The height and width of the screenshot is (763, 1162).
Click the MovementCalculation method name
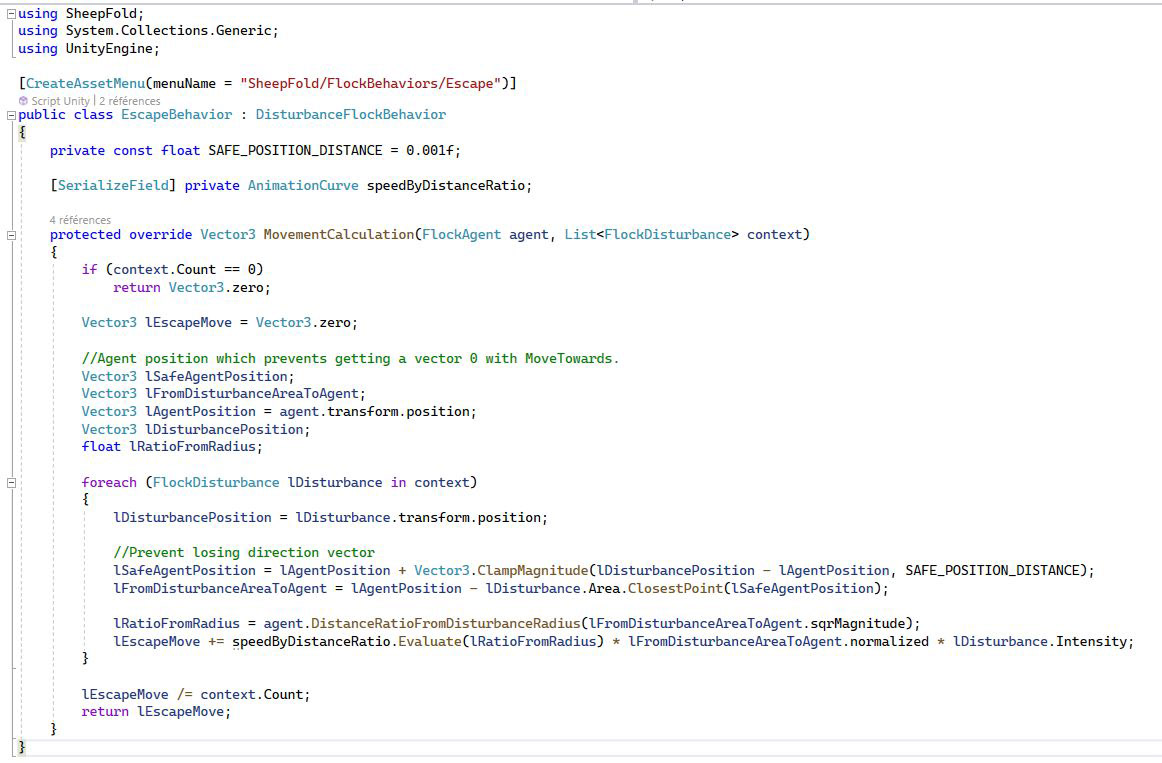pos(339,235)
